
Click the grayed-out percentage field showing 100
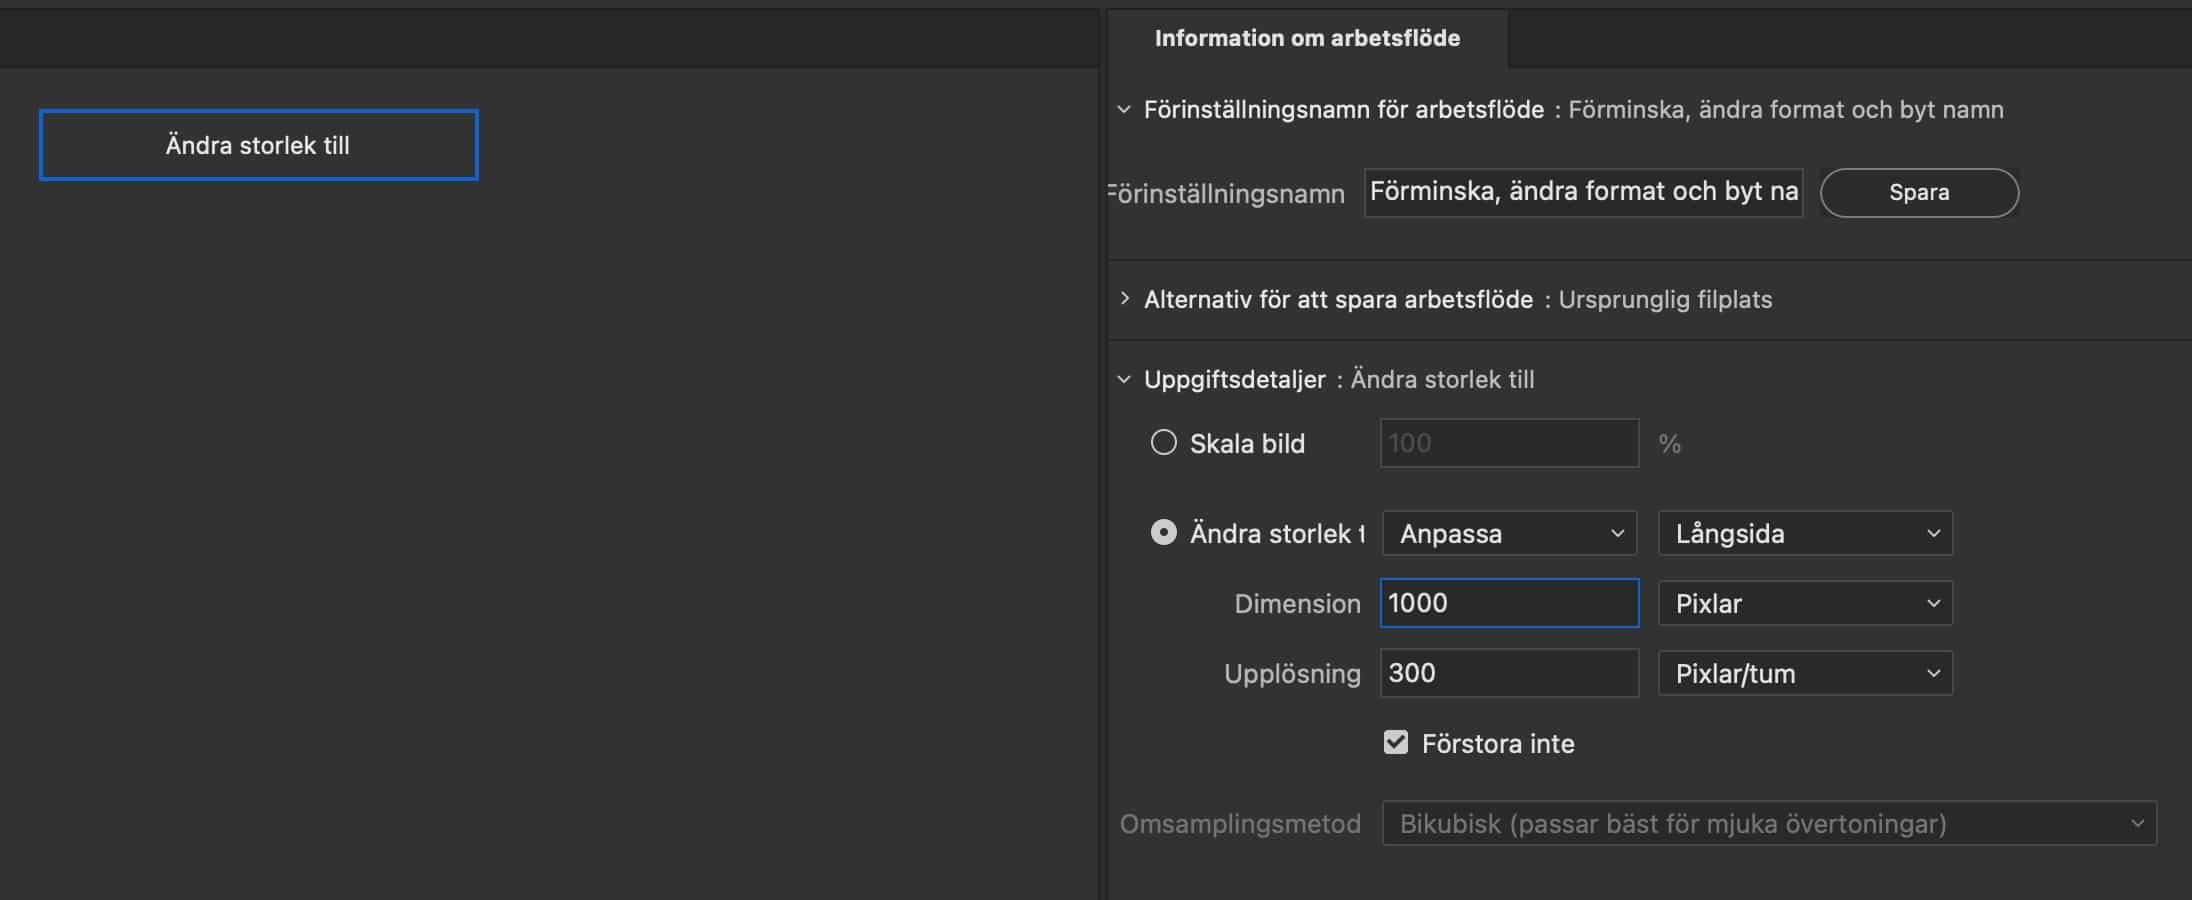(1508, 443)
